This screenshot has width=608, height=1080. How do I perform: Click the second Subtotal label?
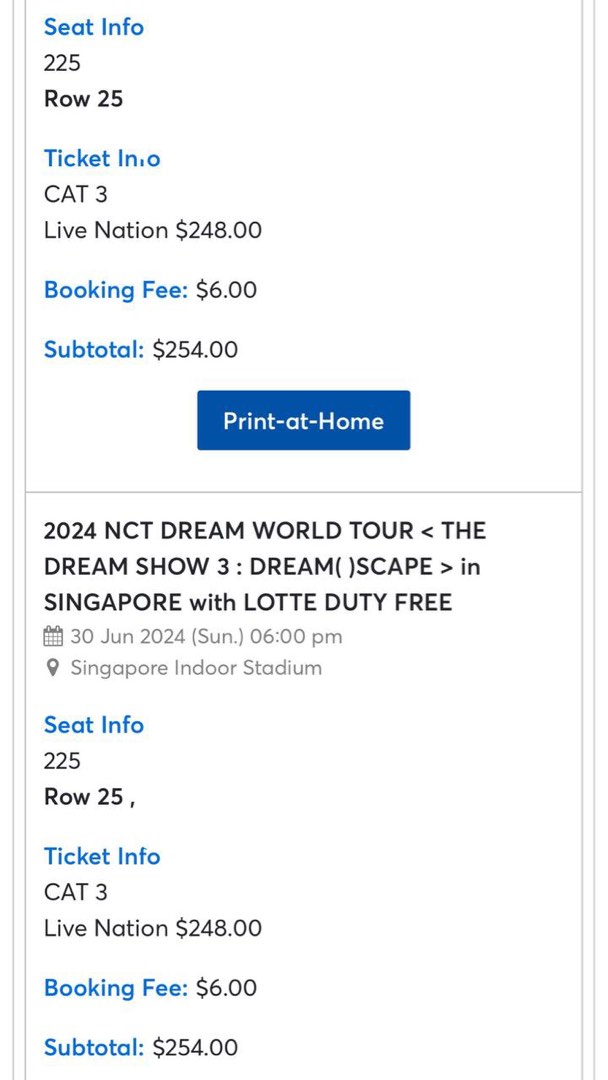coord(94,1047)
